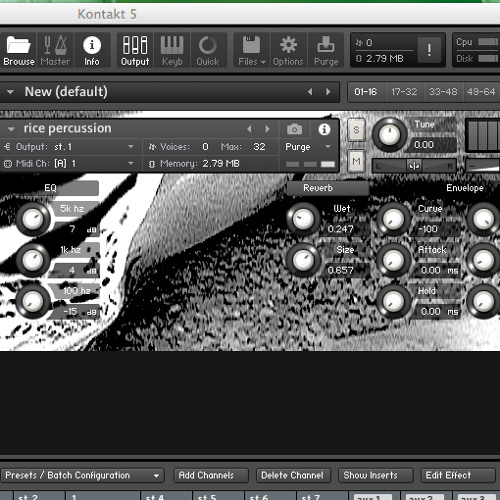Switch to instrument page 01-16
This screenshot has width=500, height=500.
366,92
